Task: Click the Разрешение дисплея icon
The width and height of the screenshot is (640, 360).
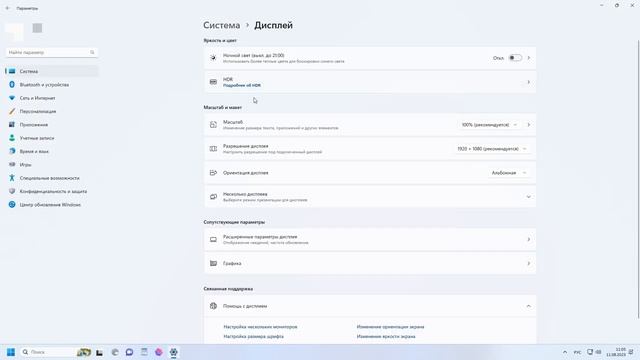Action: point(213,149)
